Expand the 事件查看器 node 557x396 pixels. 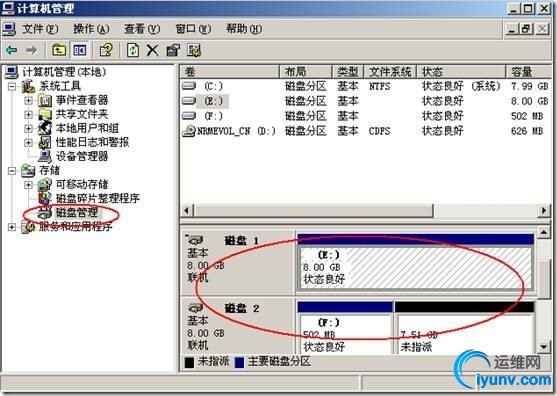[28, 101]
